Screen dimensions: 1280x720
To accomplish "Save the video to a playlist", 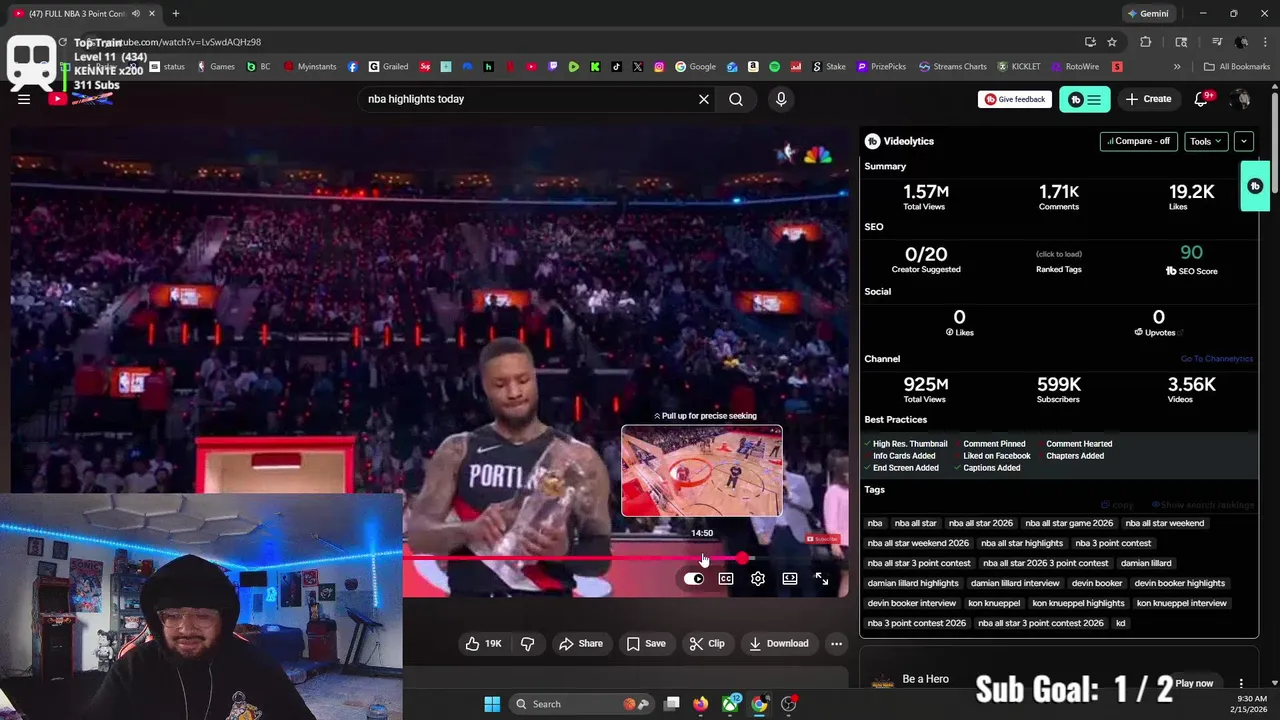I will pyautogui.click(x=646, y=644).
